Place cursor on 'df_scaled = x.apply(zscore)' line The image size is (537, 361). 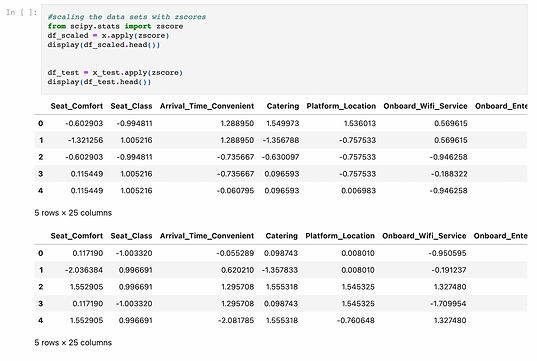tap(108, 36)
